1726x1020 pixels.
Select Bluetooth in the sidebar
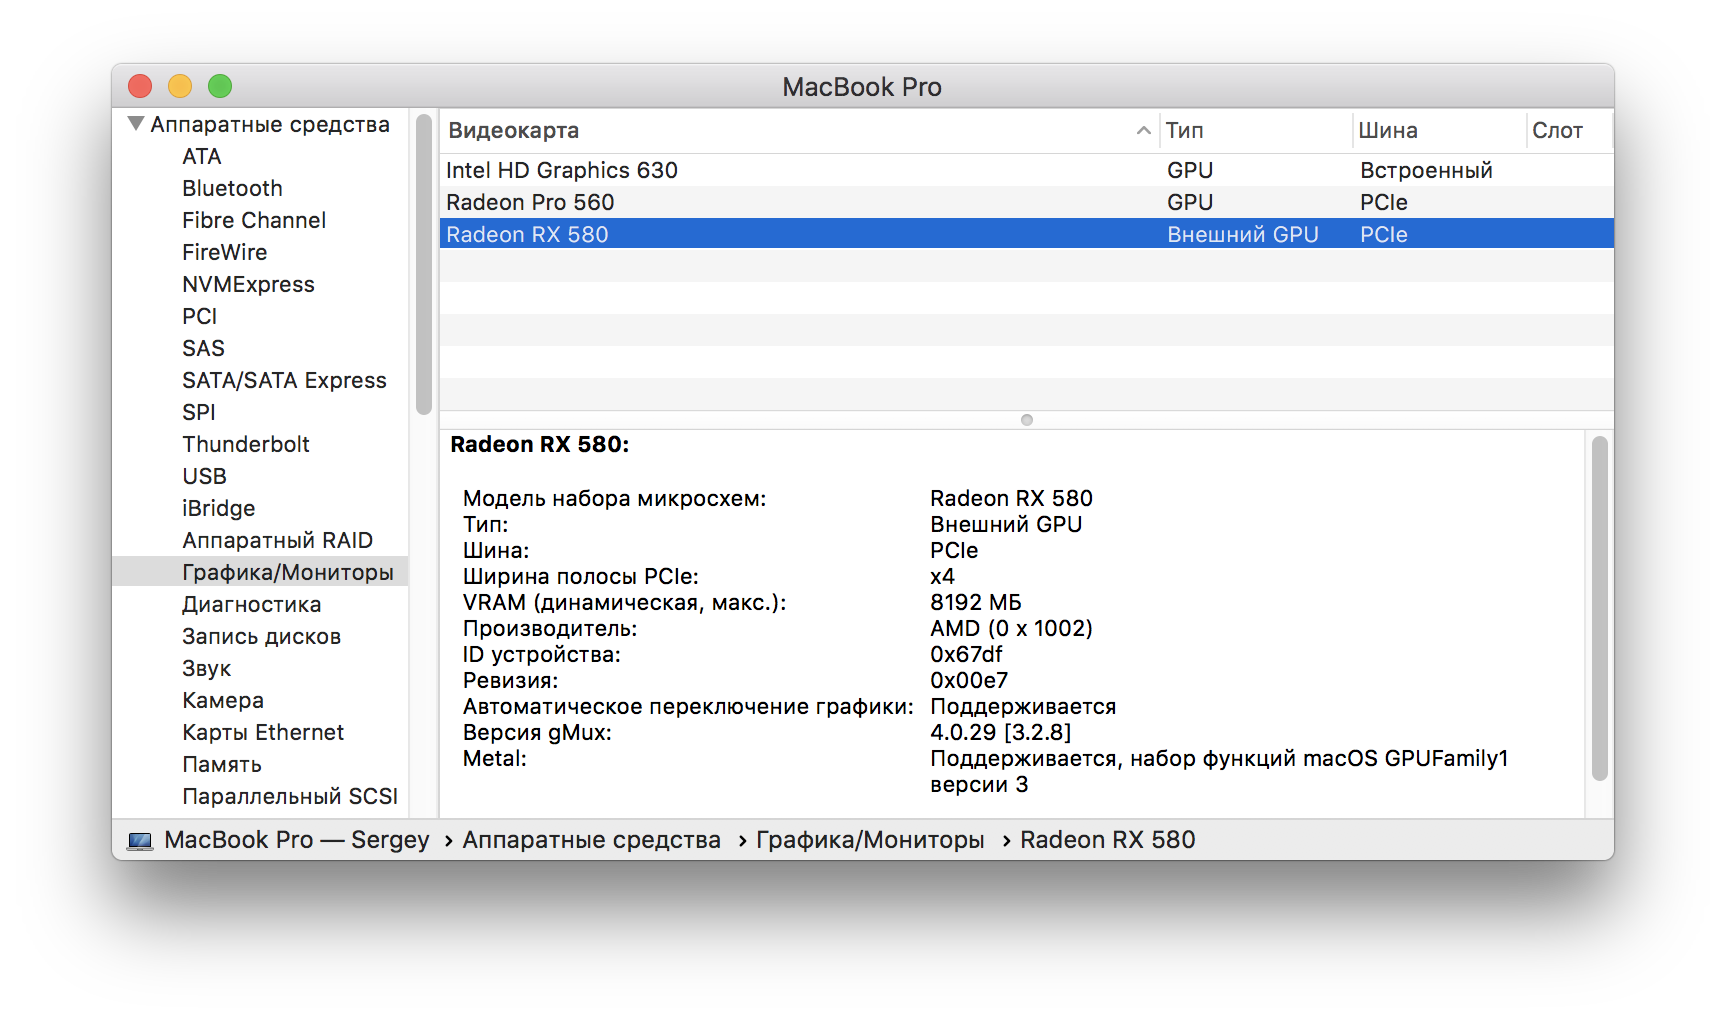tap(232, 188)
